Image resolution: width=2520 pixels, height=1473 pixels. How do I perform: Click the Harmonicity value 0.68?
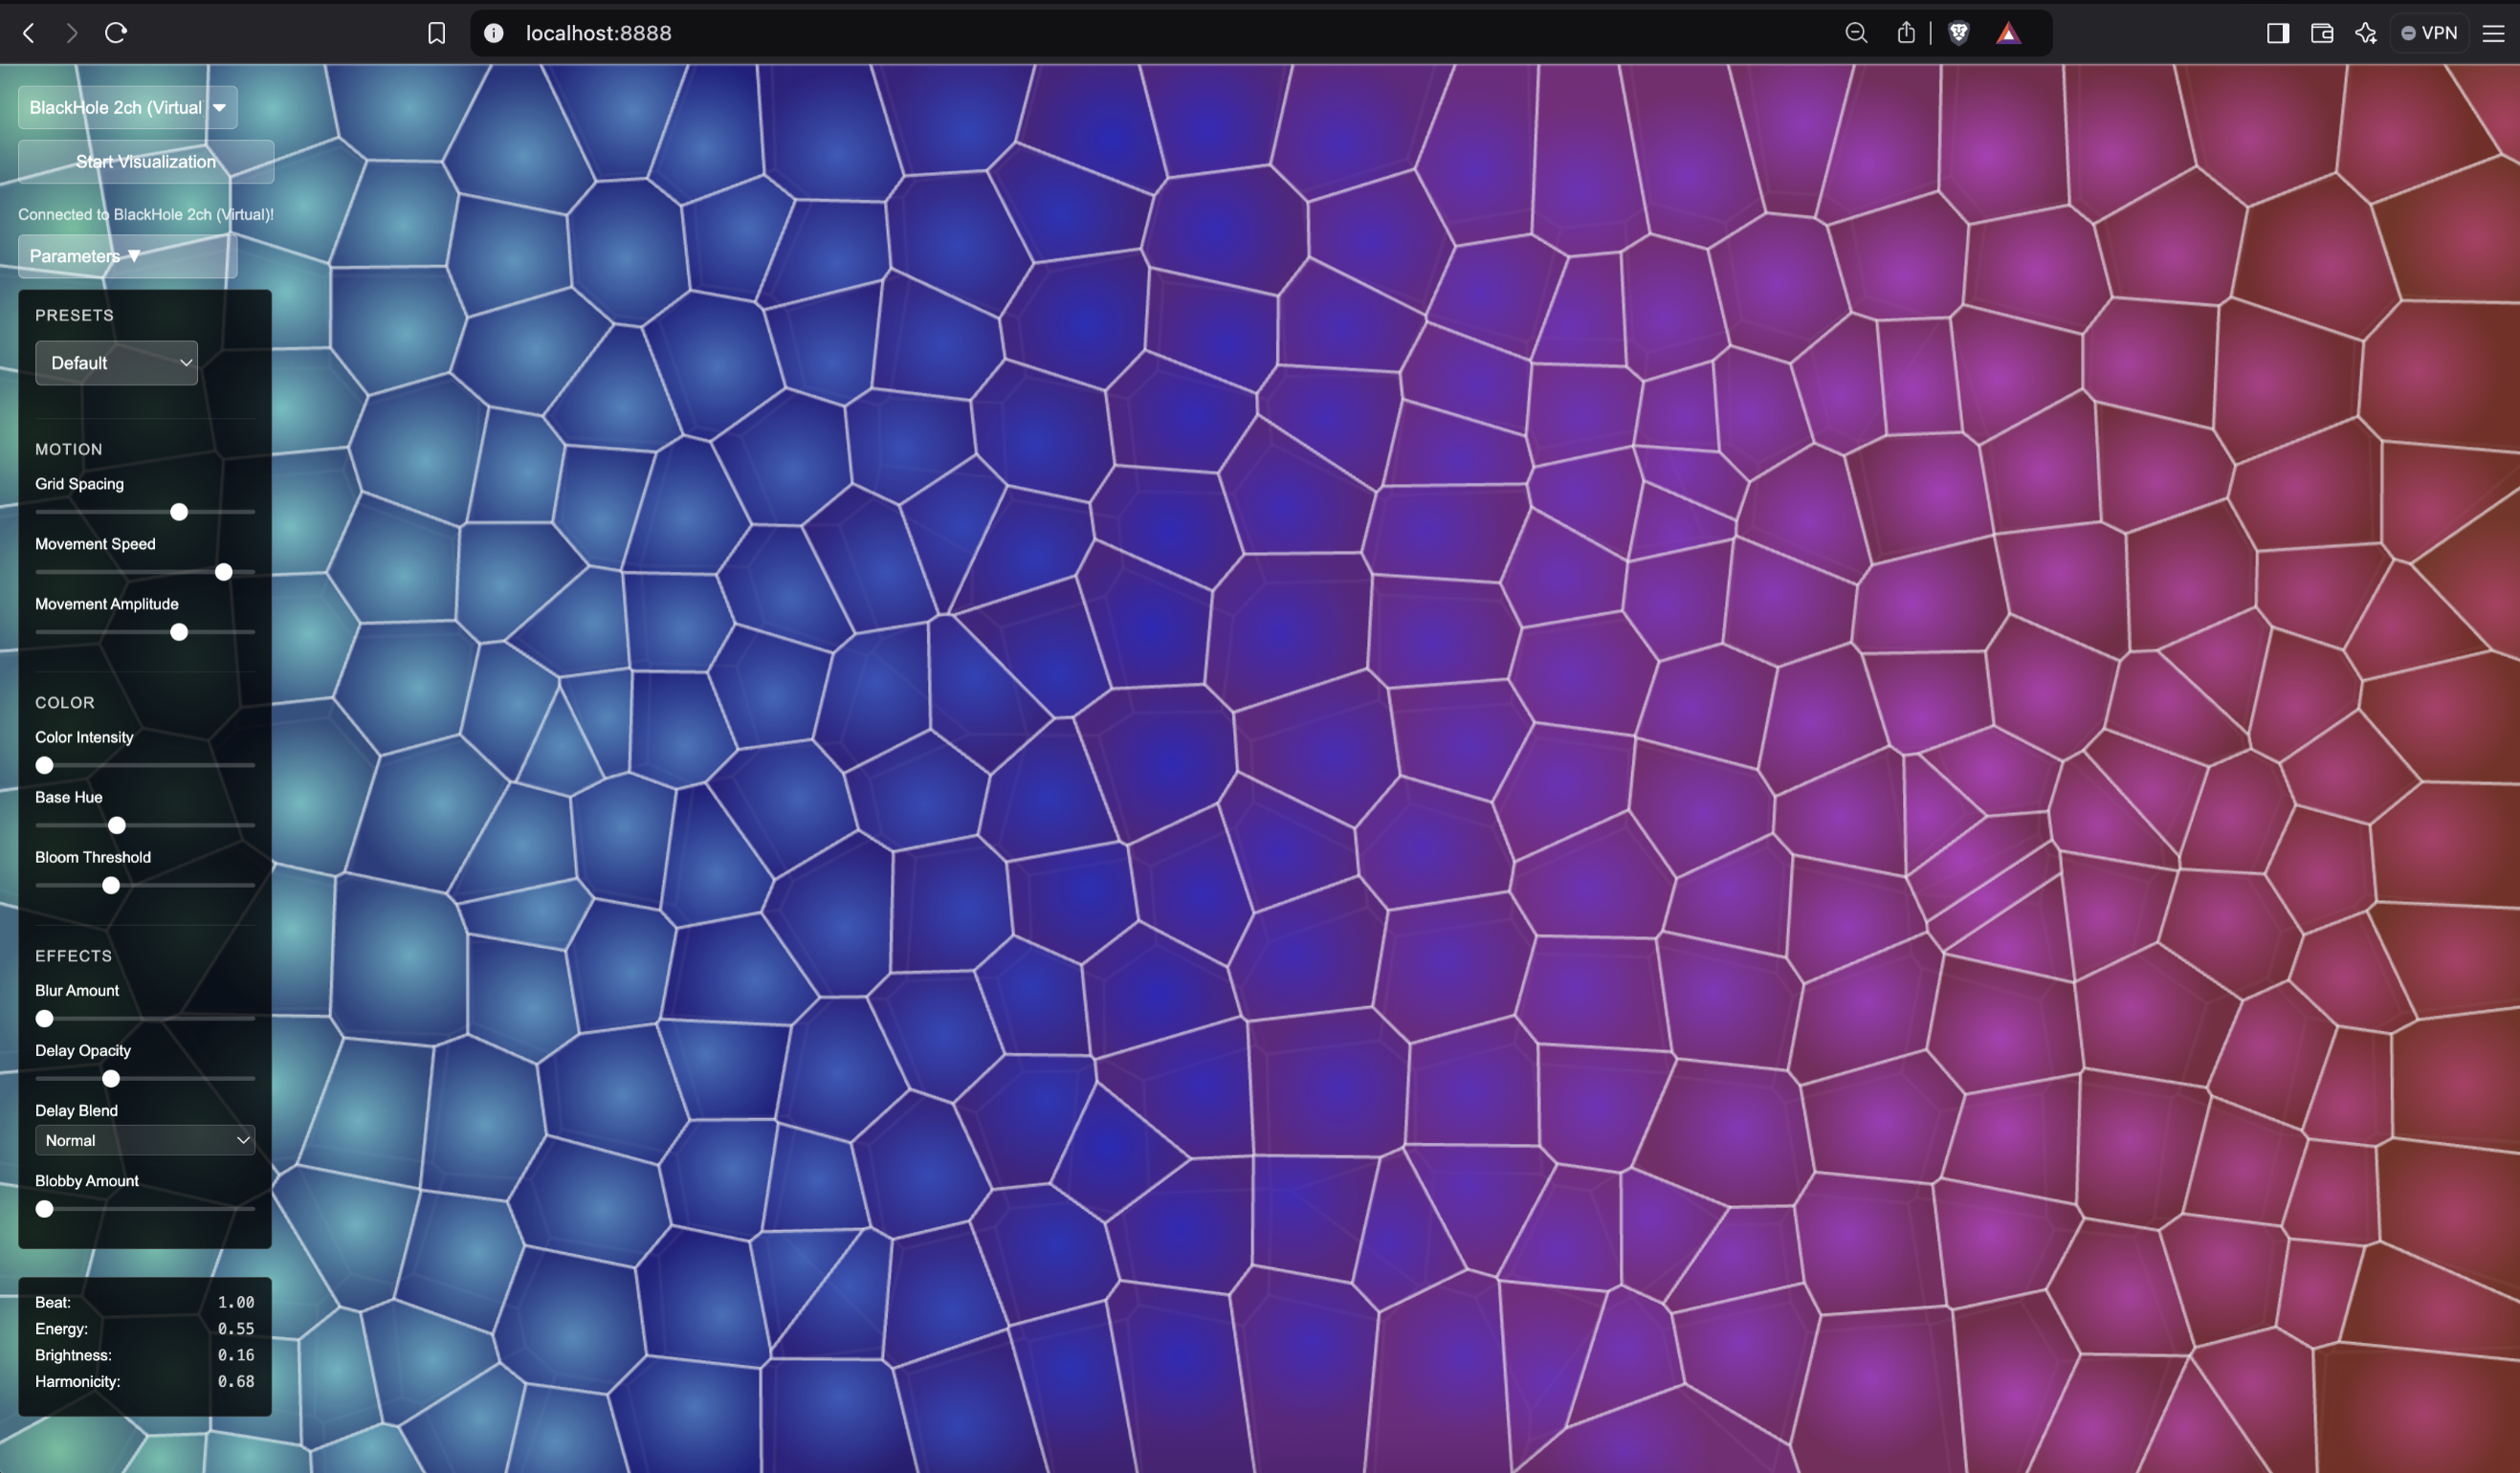point(236,1381)
